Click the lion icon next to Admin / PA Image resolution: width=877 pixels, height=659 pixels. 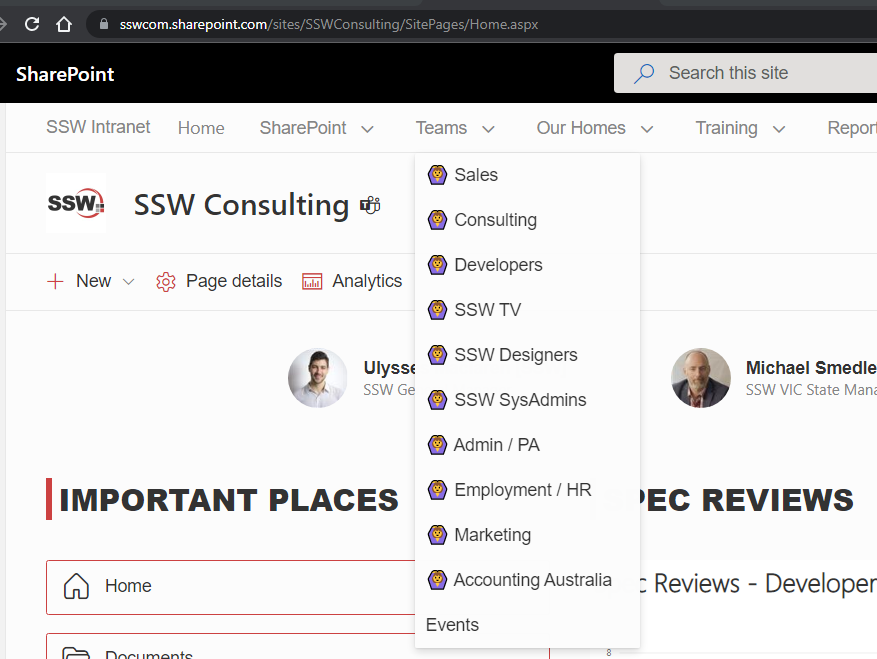pyautogui.click(x=437, y=445)
